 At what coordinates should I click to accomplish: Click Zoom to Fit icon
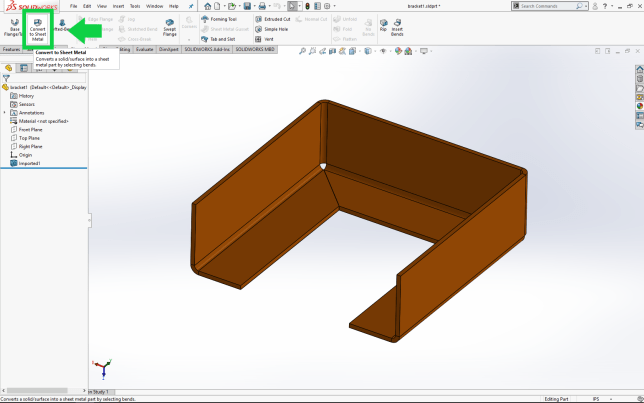[x=302, y=51]
